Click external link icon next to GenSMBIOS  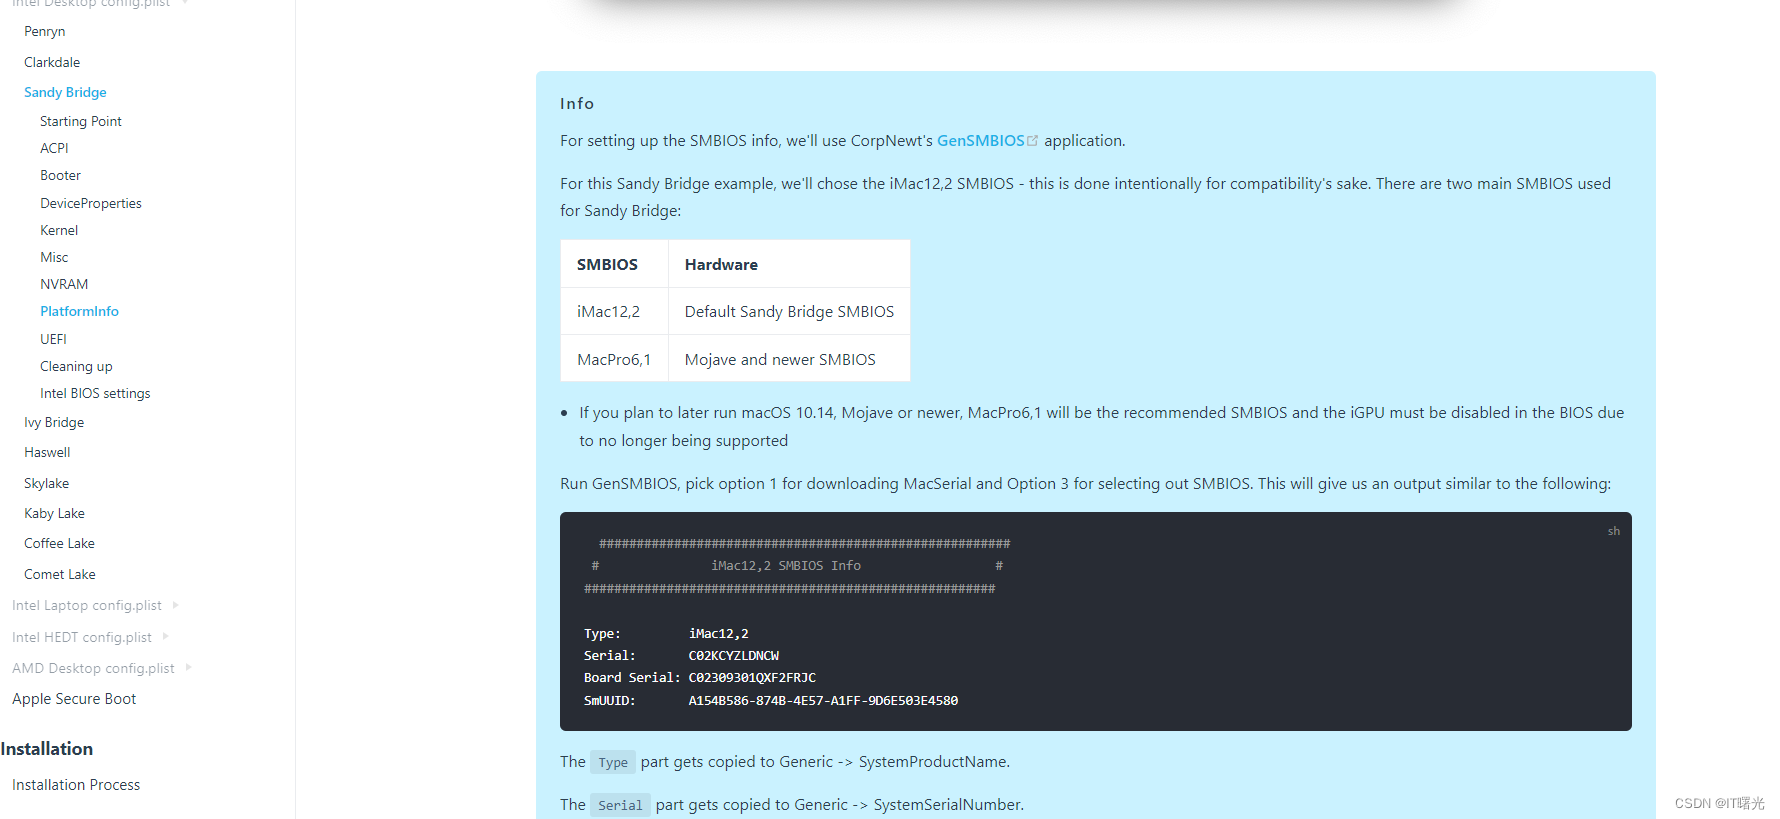pyautogui.click(x=1033, y=141)
